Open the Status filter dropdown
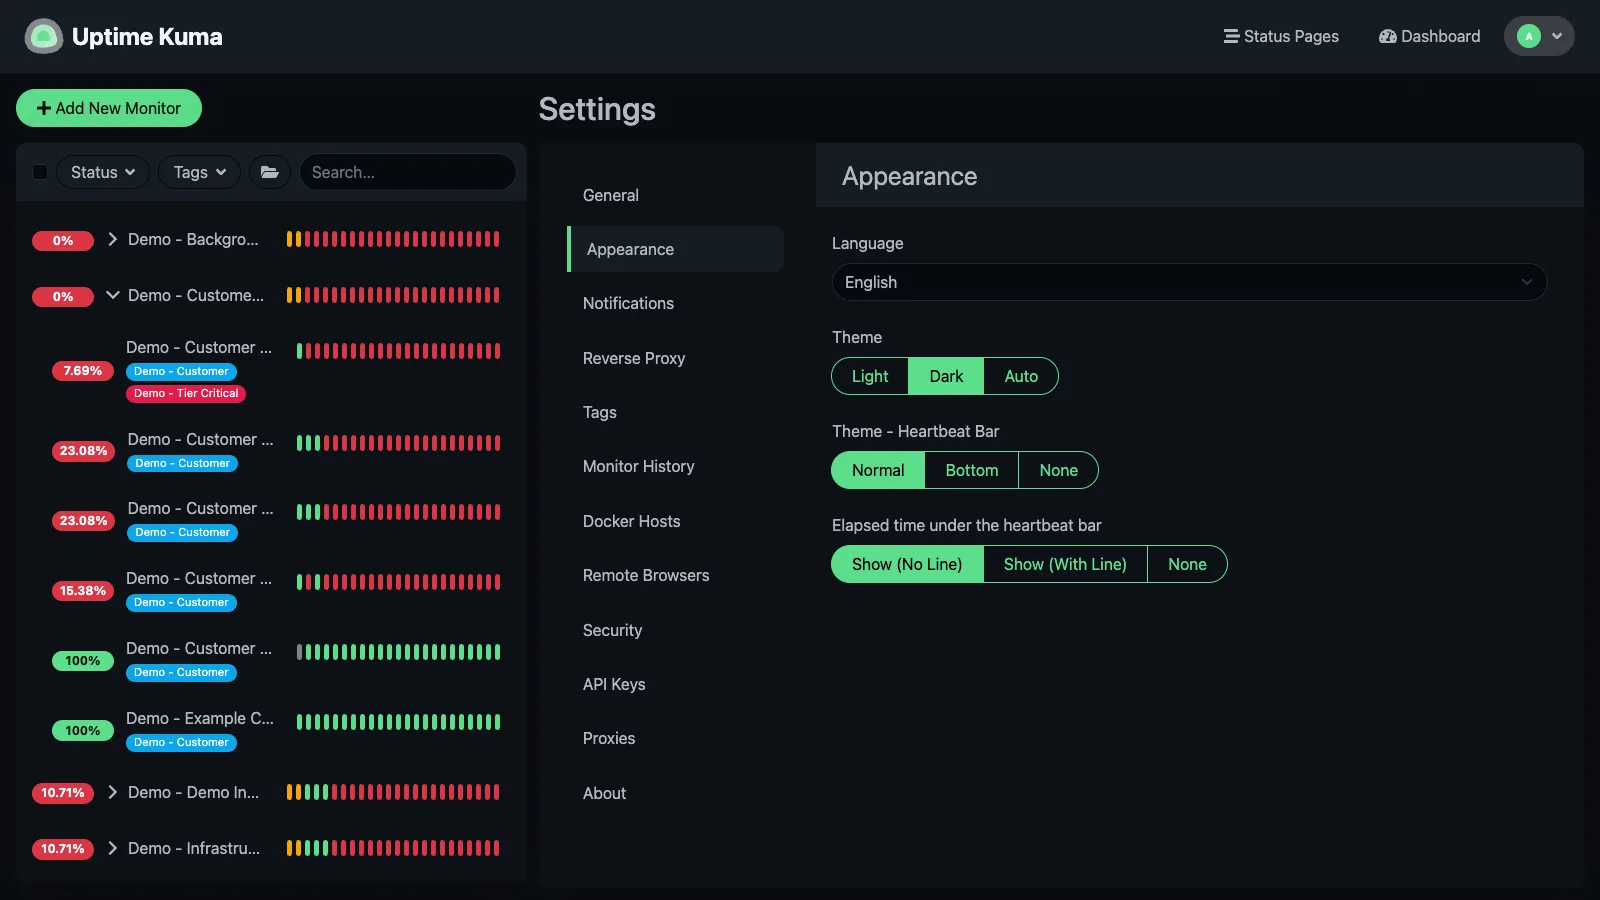 coord(103,172)
